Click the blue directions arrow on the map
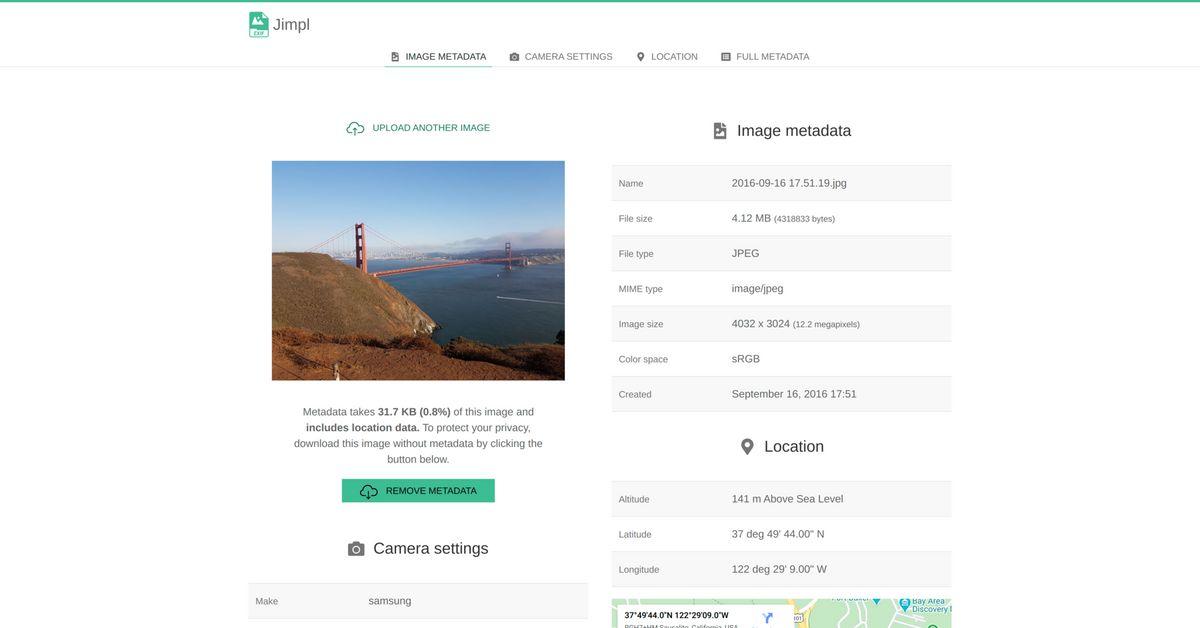1200x628 pixels. coord(768,618)
